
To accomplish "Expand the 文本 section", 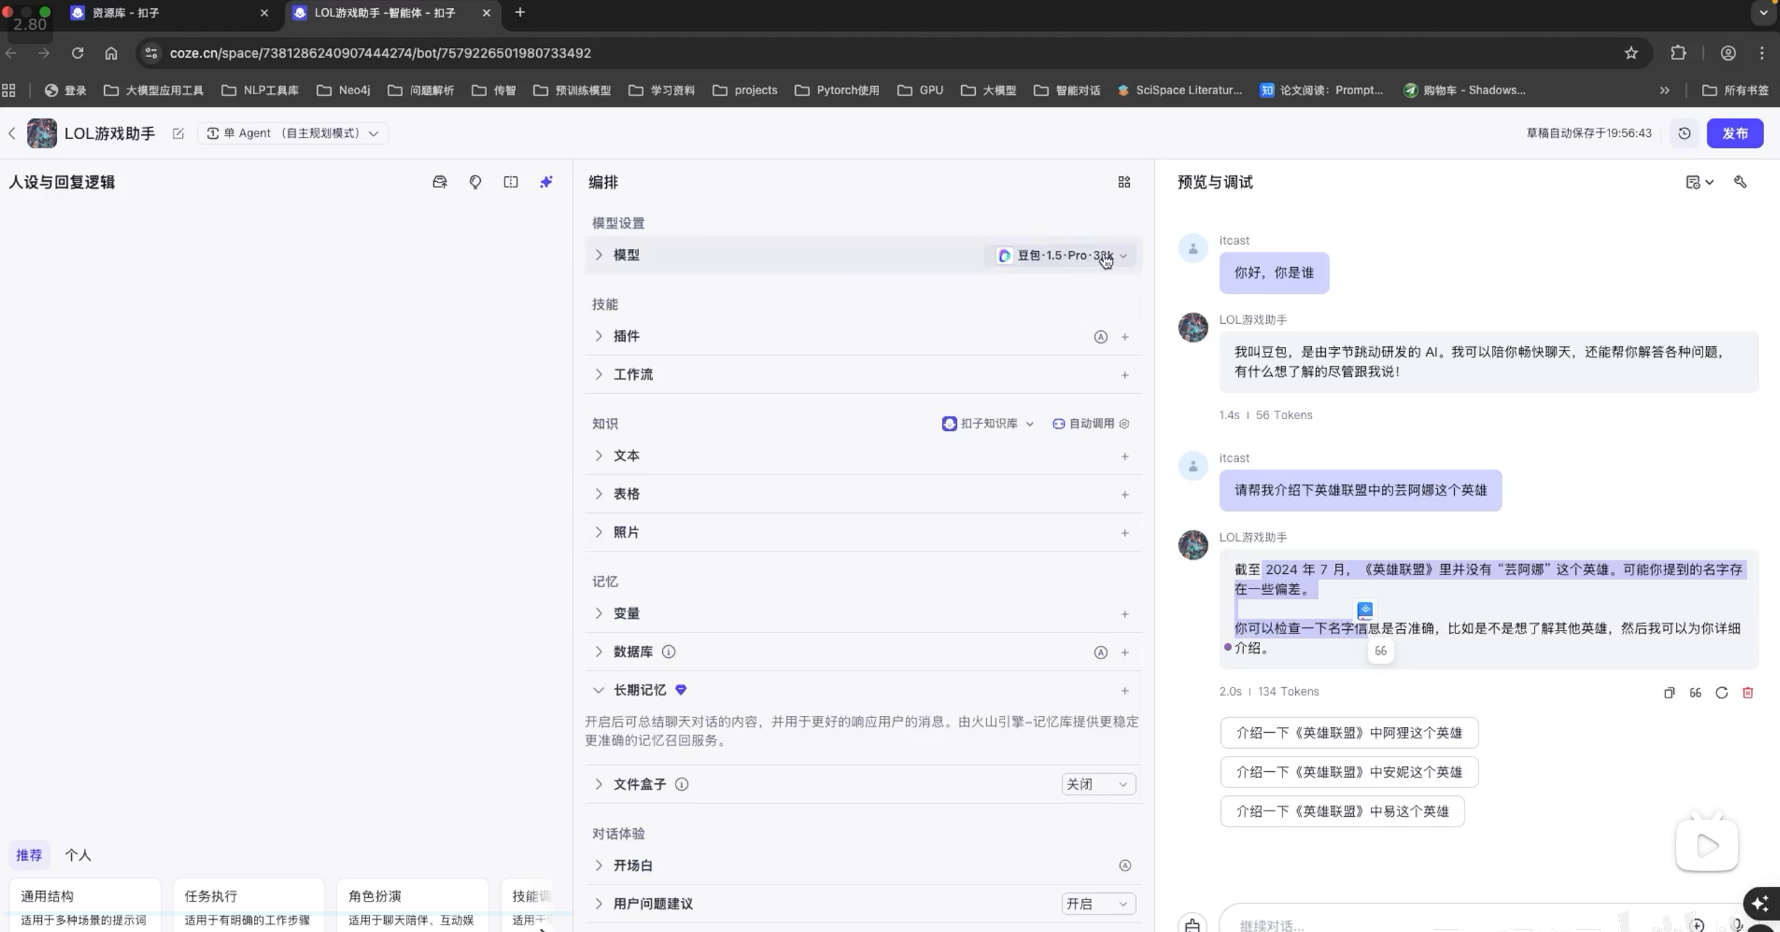I will 599,456.
